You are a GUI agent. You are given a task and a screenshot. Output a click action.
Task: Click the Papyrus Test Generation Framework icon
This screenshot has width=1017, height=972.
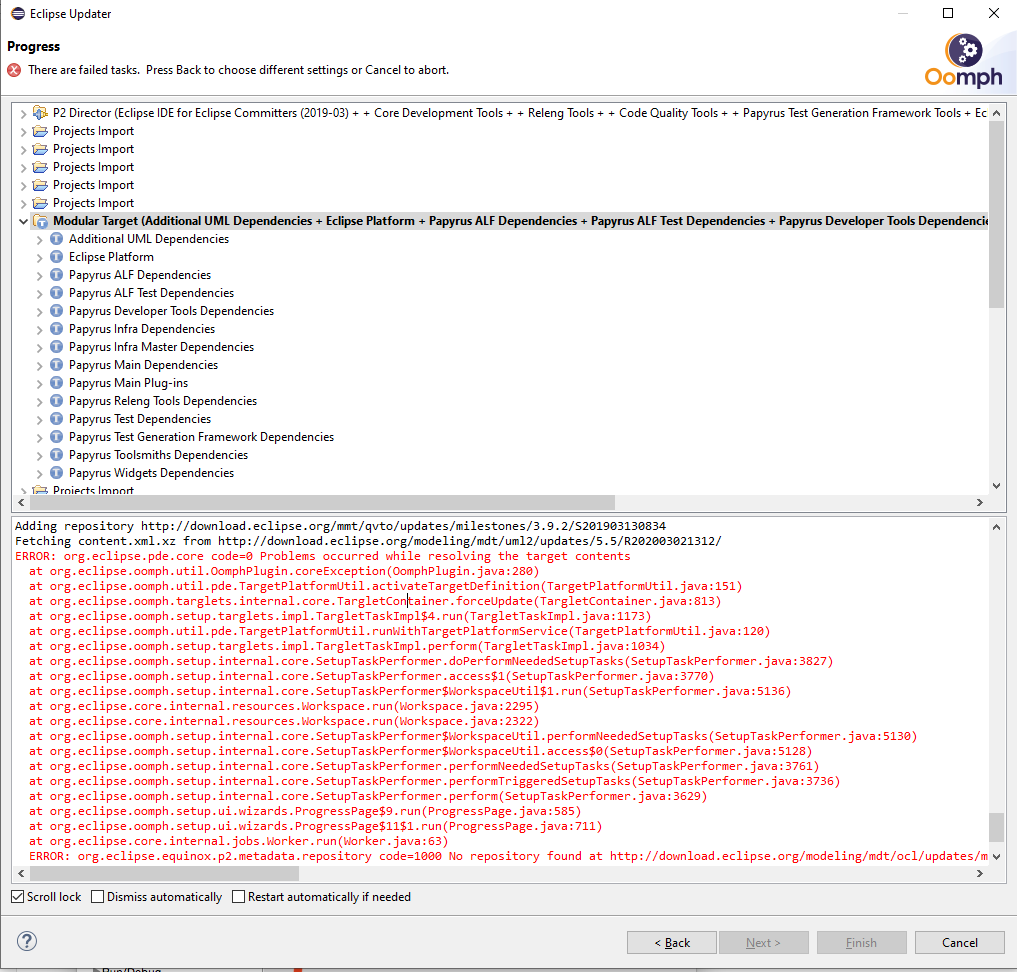(56, 437)
